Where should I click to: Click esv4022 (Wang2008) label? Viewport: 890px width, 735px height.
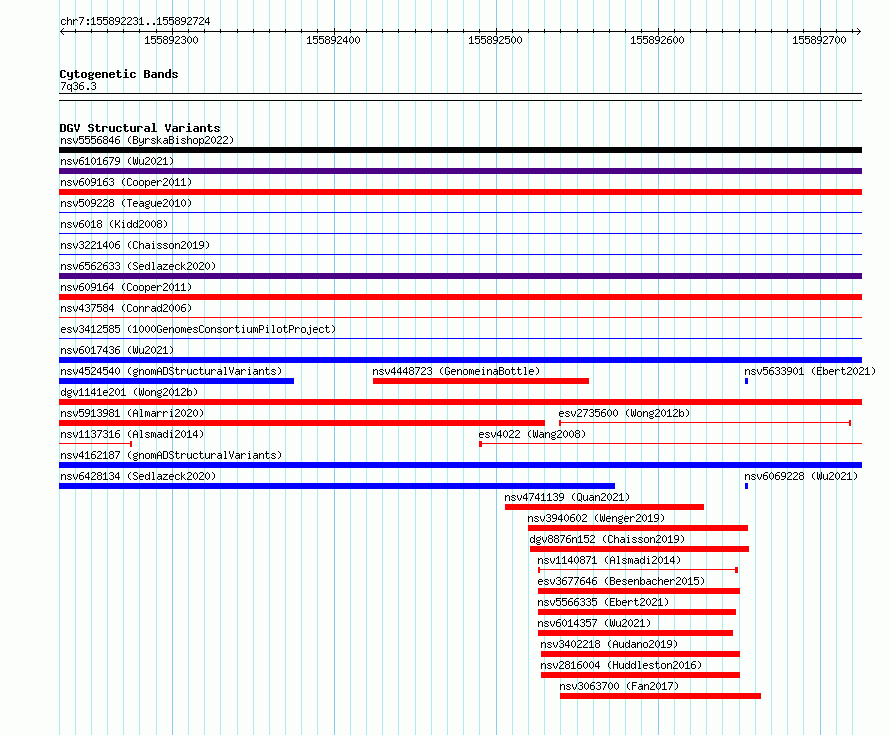(532, 434)
